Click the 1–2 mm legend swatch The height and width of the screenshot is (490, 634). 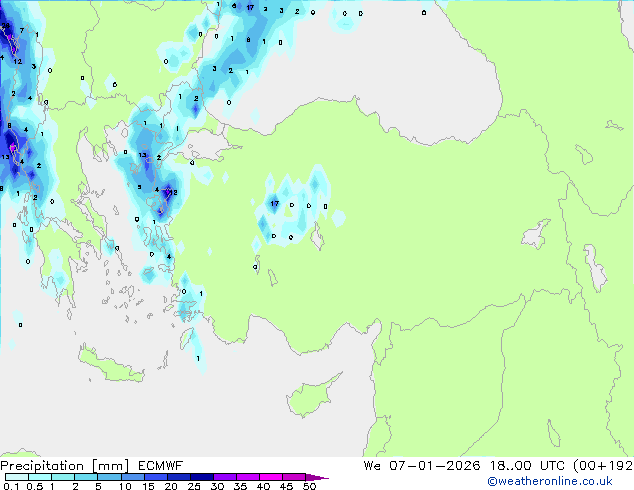[63, 477]
